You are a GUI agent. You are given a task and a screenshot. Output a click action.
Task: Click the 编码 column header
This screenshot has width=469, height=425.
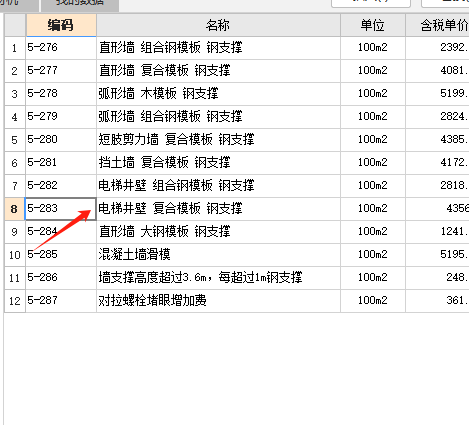coord(61,25)
